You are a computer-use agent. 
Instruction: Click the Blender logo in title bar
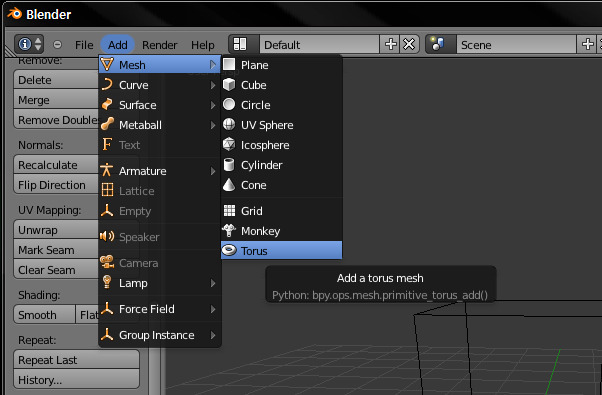point(15,14)
